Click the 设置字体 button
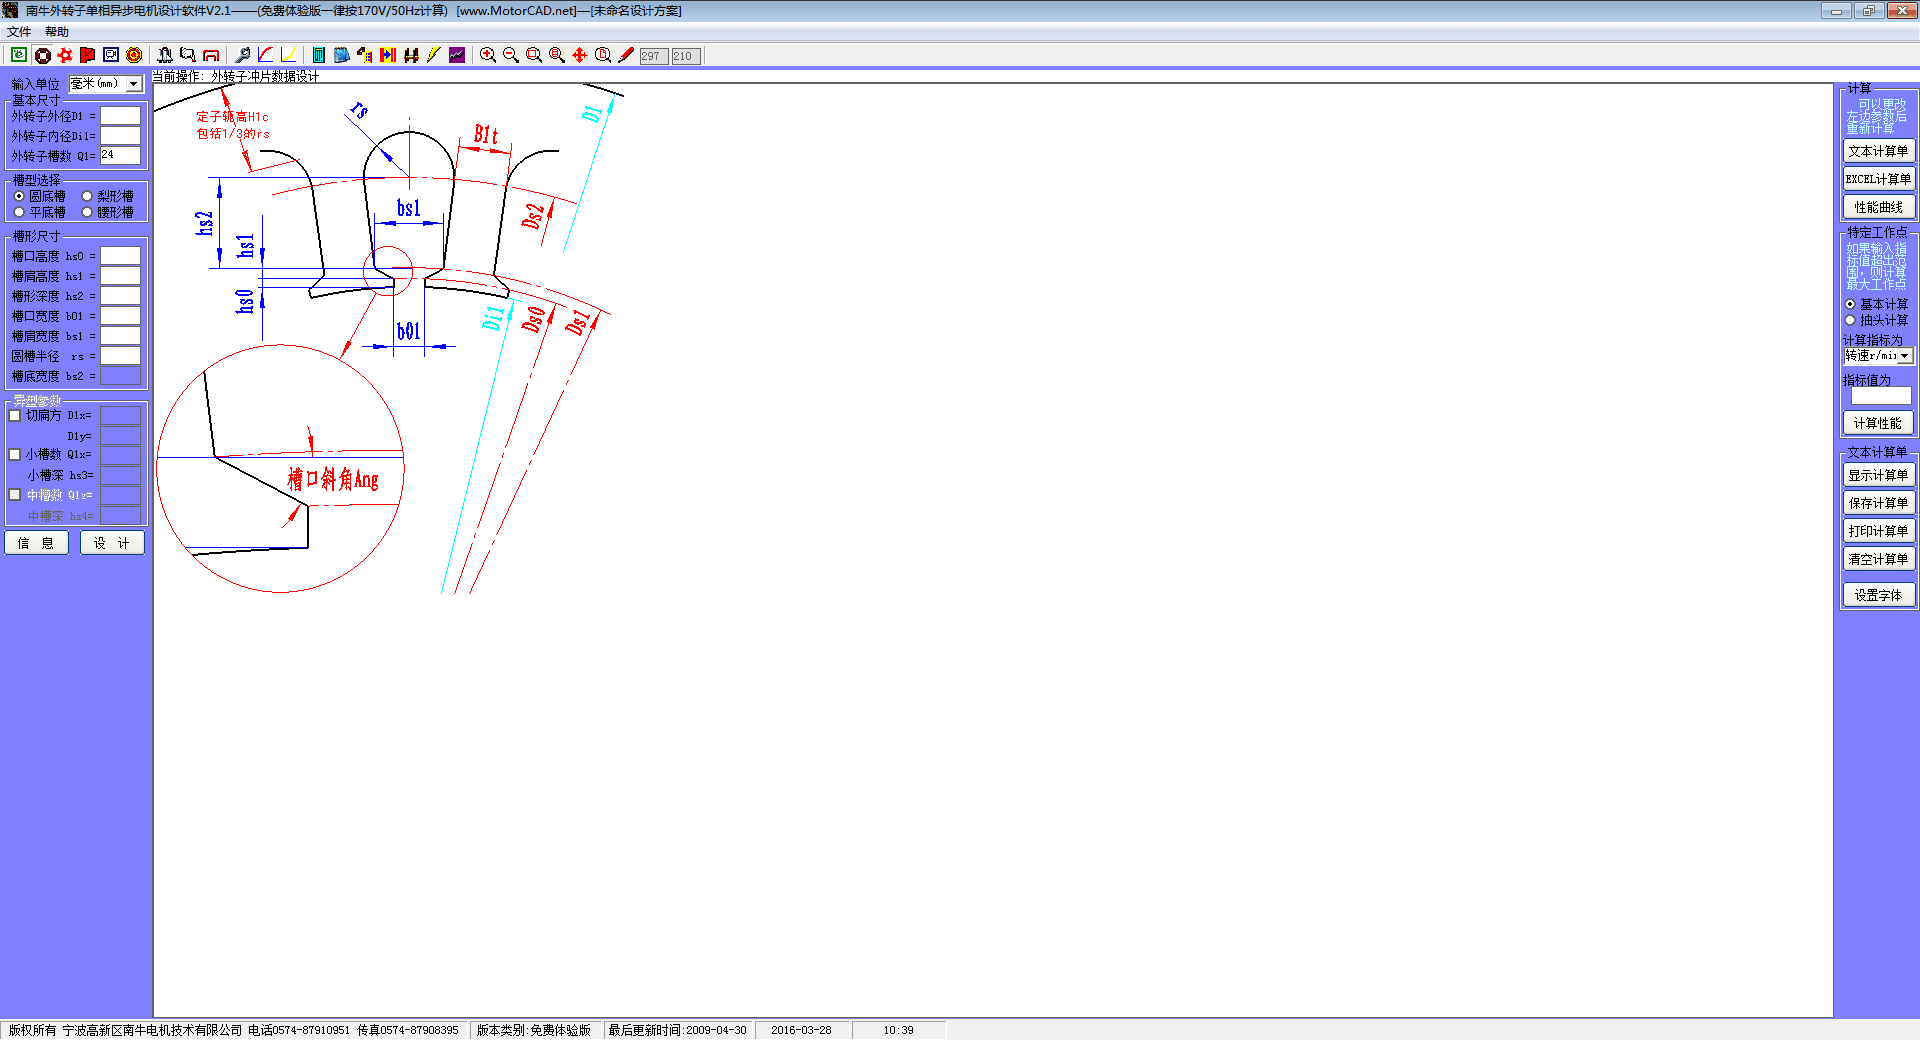Image resolution: width=1920 pixels, height=1040 pixels. tap(1878, 596)
